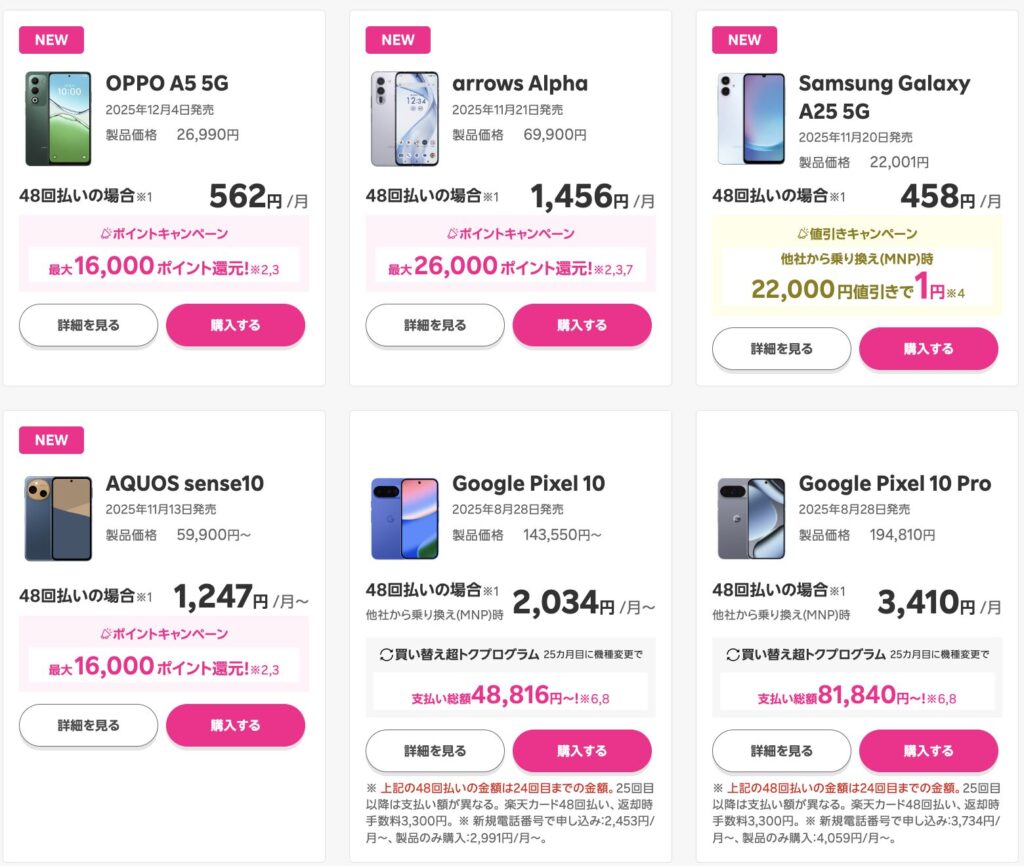
Task: Click the NEW badge on the arrows Alpha card
Action: click(x=397, y=40)
